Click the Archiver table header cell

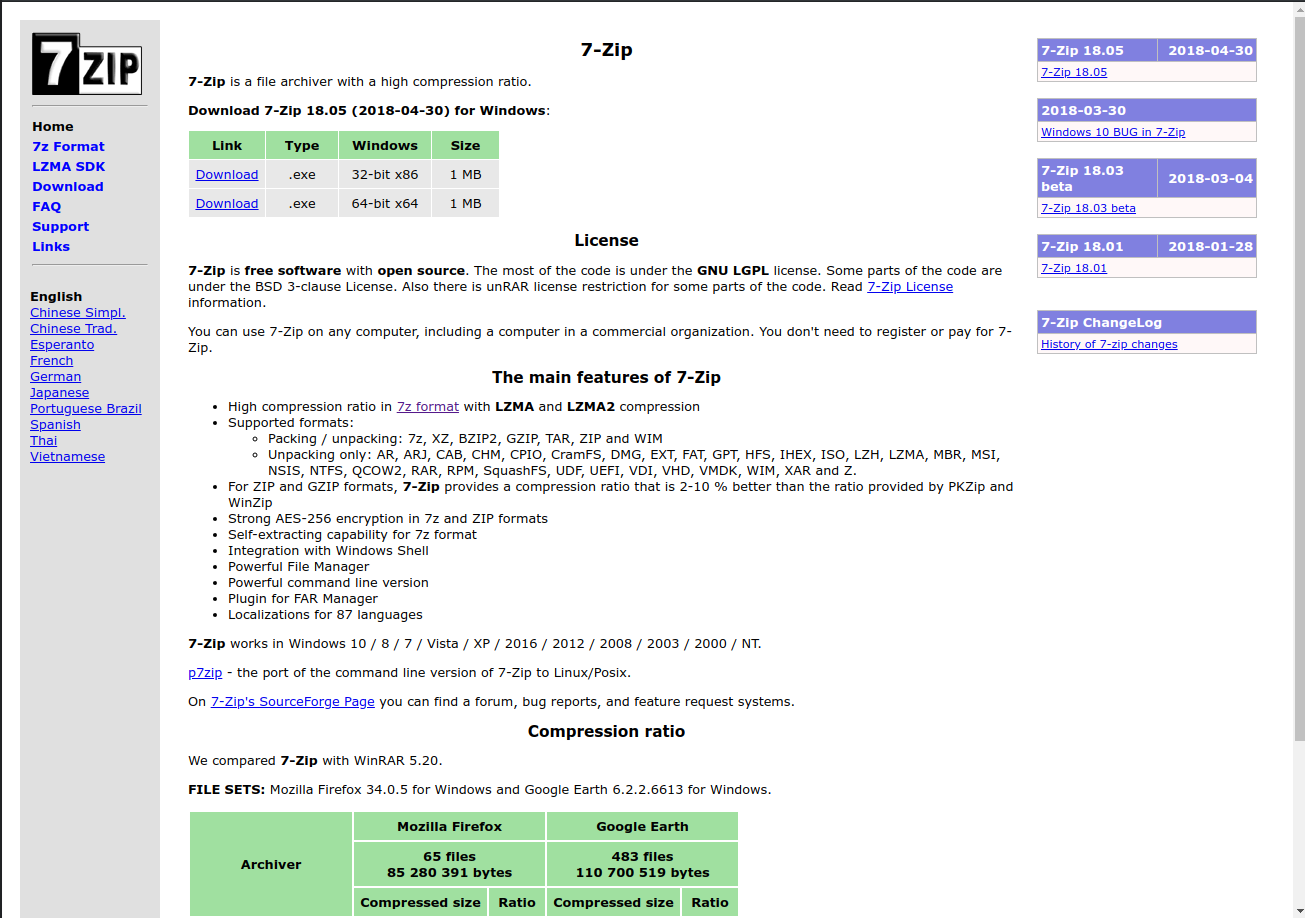click(271, 864)
